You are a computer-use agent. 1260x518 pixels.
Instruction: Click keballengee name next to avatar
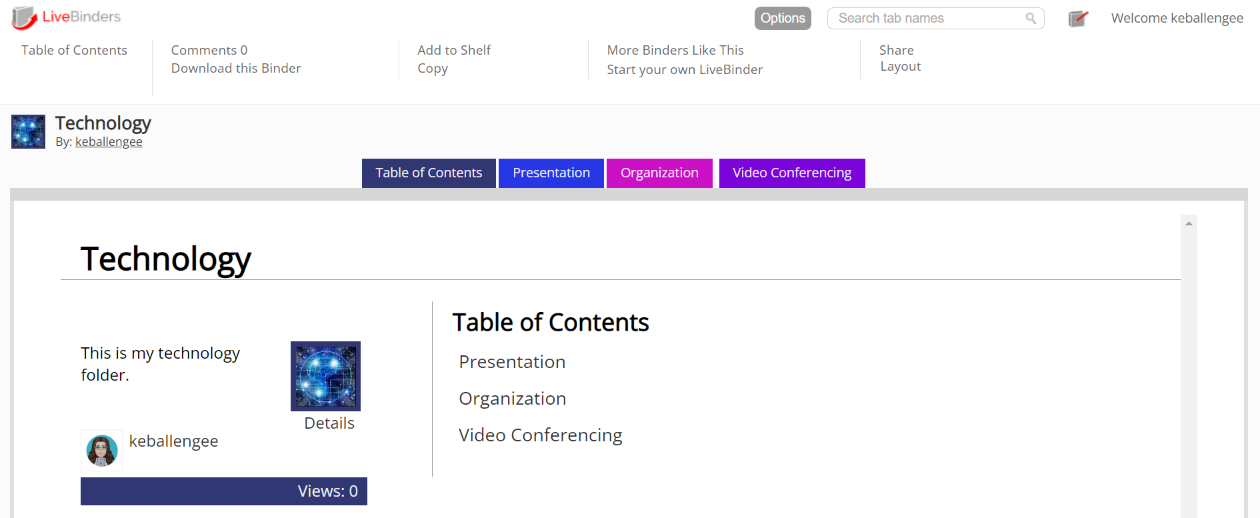click(x=174, y=441)
